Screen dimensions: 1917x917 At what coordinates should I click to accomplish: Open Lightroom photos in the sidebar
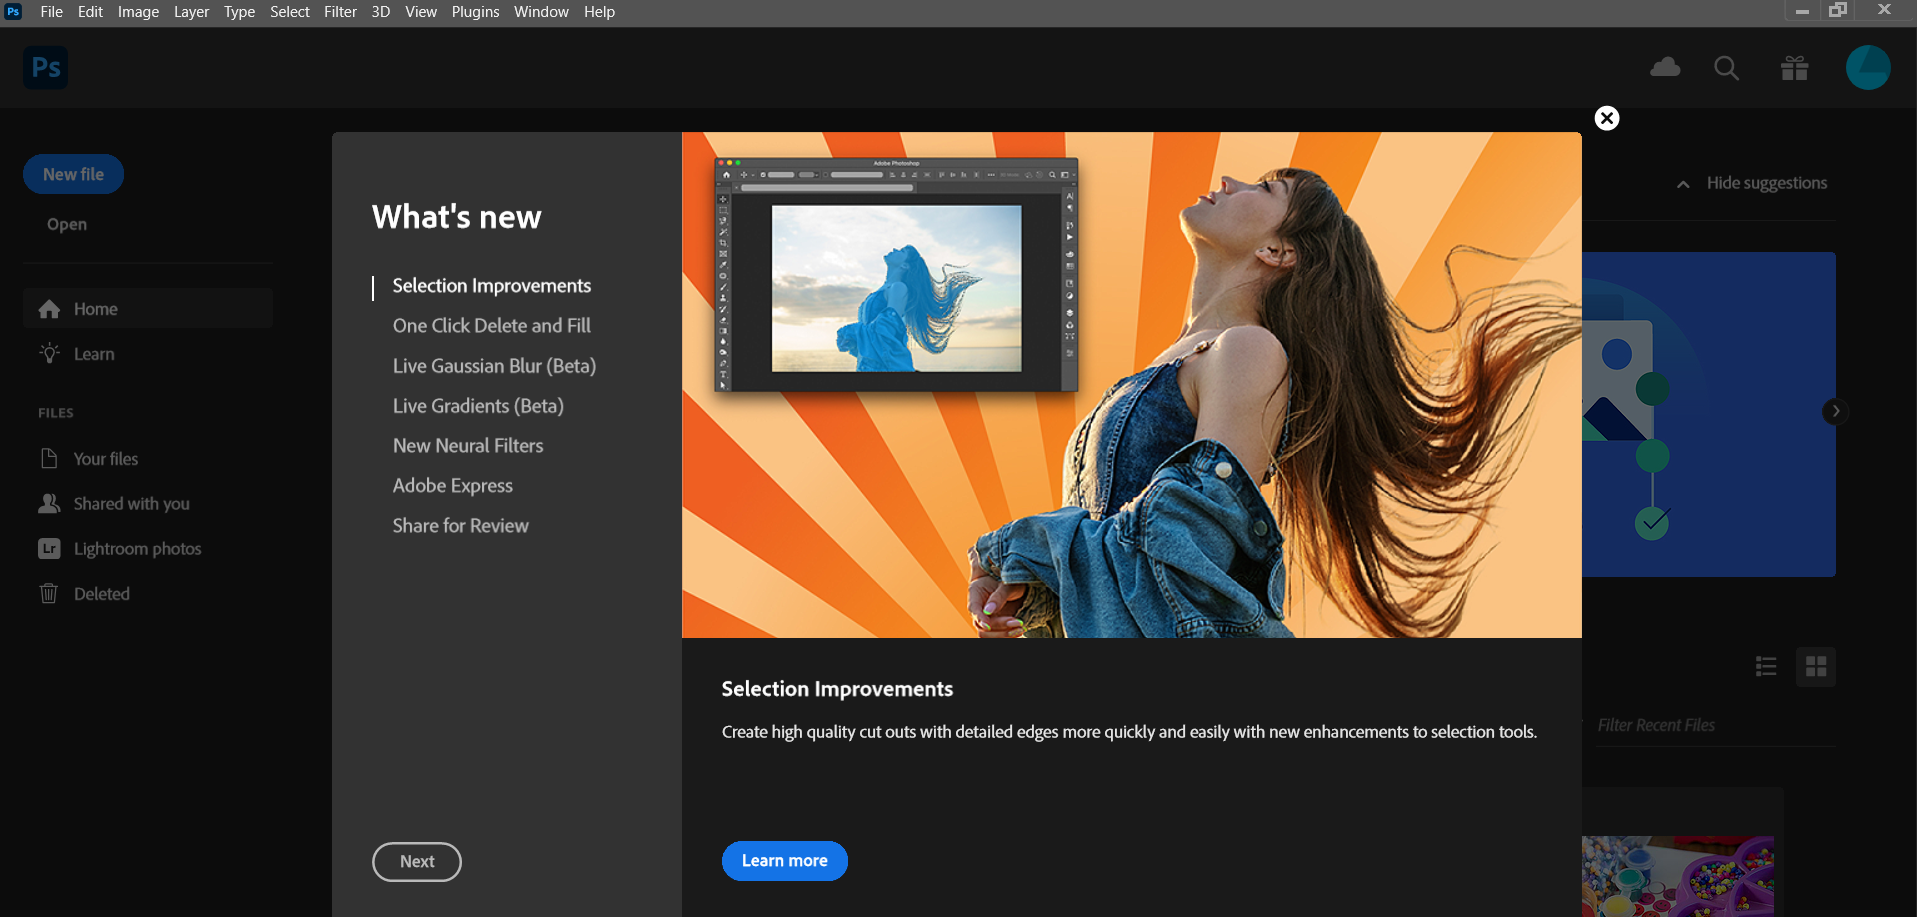click(x=148, y=549)
